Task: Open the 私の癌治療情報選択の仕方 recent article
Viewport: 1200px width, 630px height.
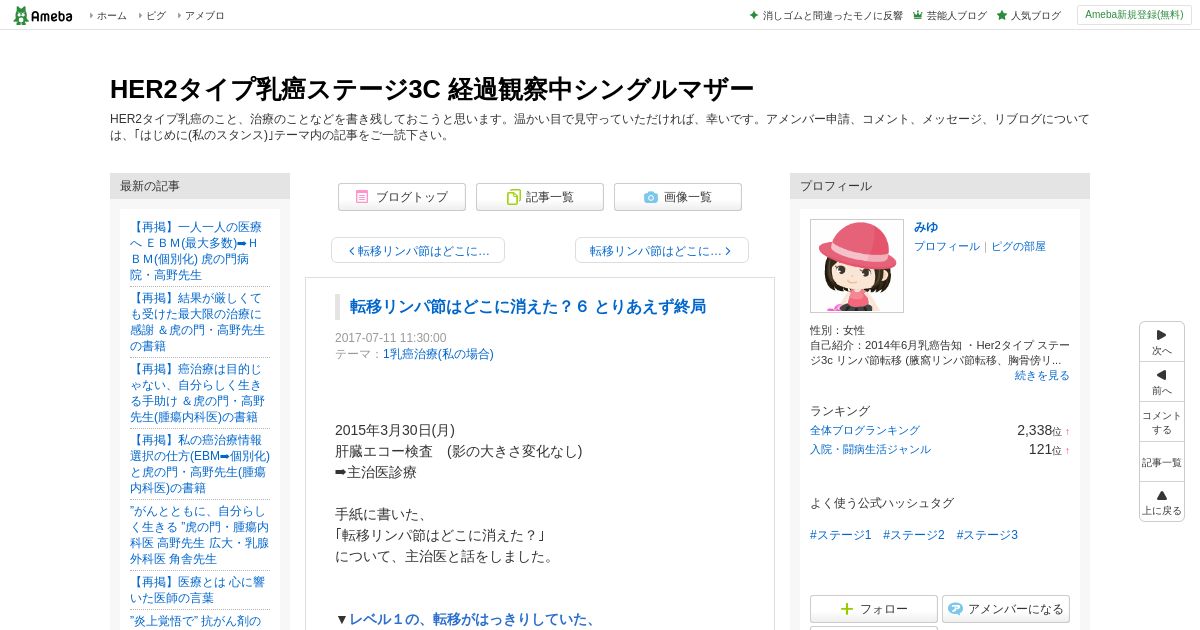Action: [x=199, y=464]
